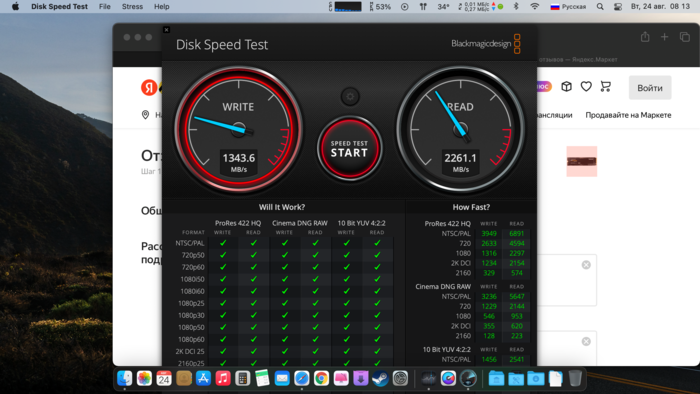Click the 10 Bit YUV 4:2:2 column header in Will It Work
This screenshot has height=394, width=700.
click(x=361, y=223)
